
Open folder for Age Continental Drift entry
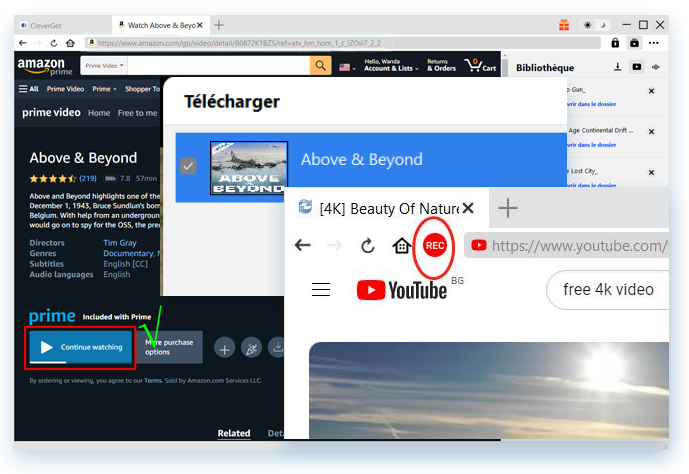(591, 145)
